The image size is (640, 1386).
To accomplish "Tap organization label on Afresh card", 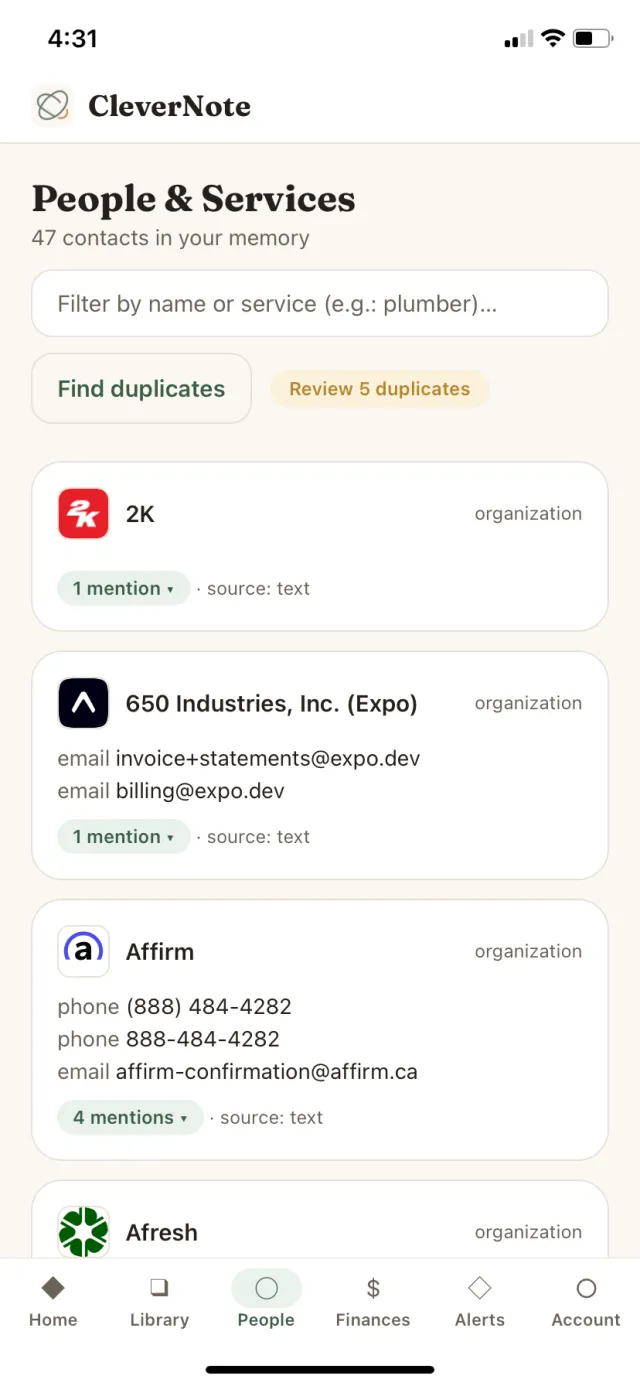I will click(x=528, y=1232).
